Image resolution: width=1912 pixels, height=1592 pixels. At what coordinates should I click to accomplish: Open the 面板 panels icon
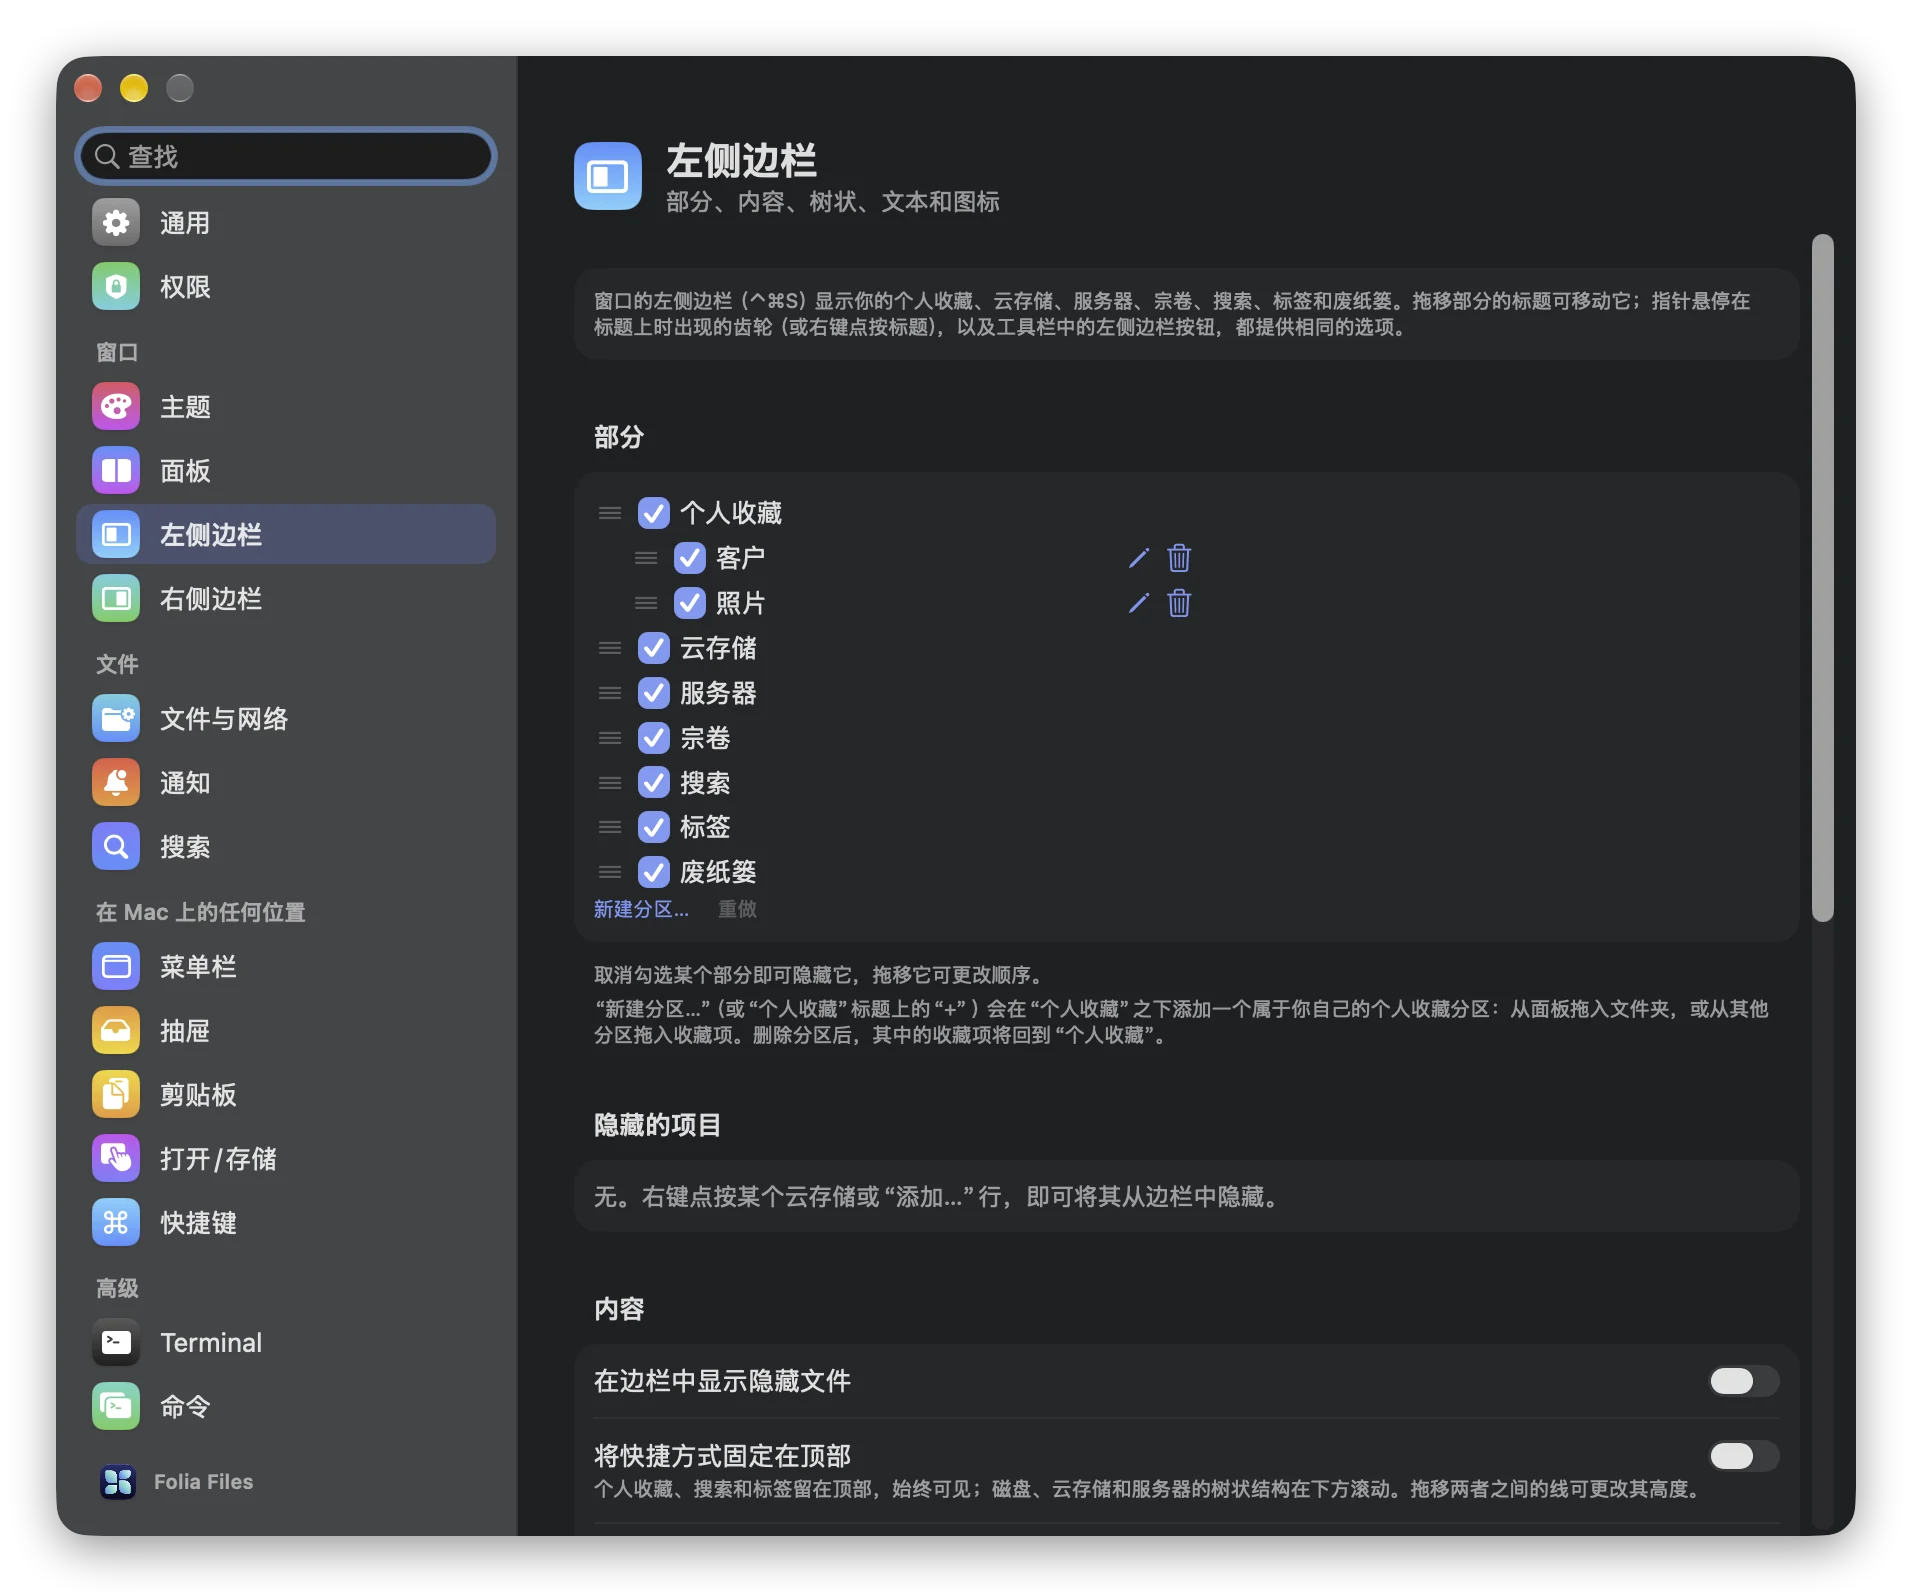tap(116, 471)
